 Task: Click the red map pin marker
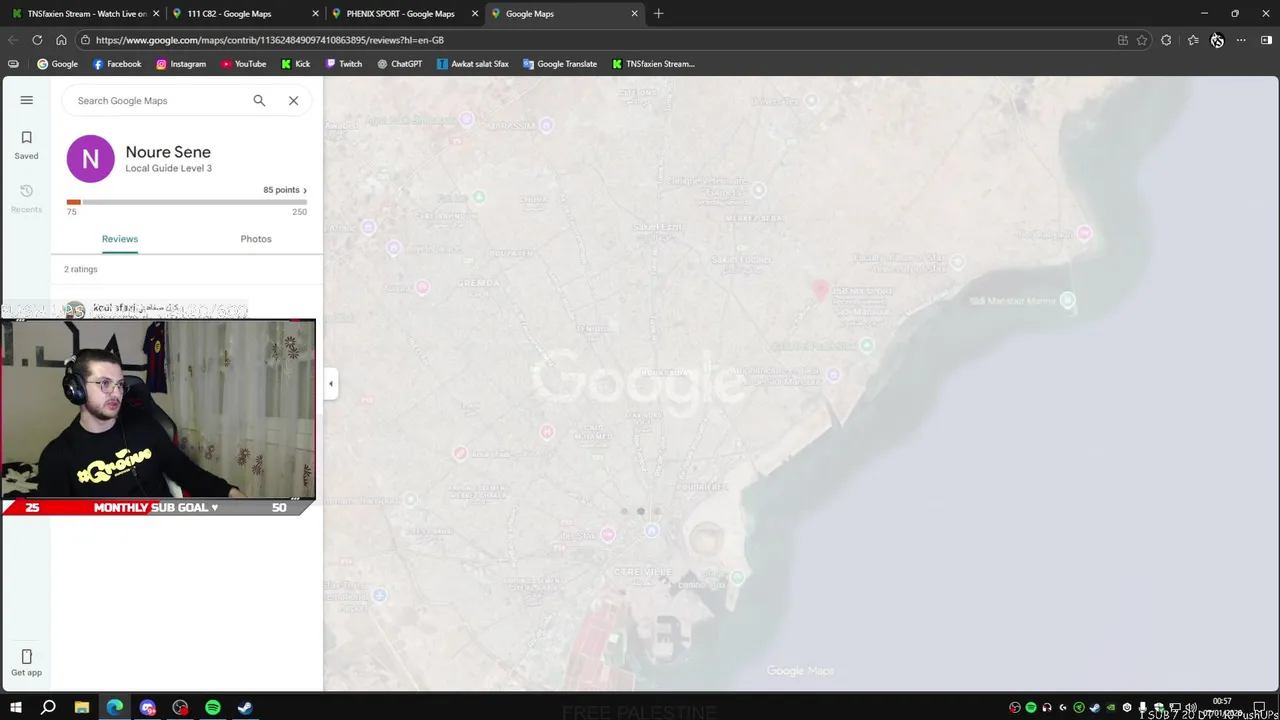tap(820, 291)
